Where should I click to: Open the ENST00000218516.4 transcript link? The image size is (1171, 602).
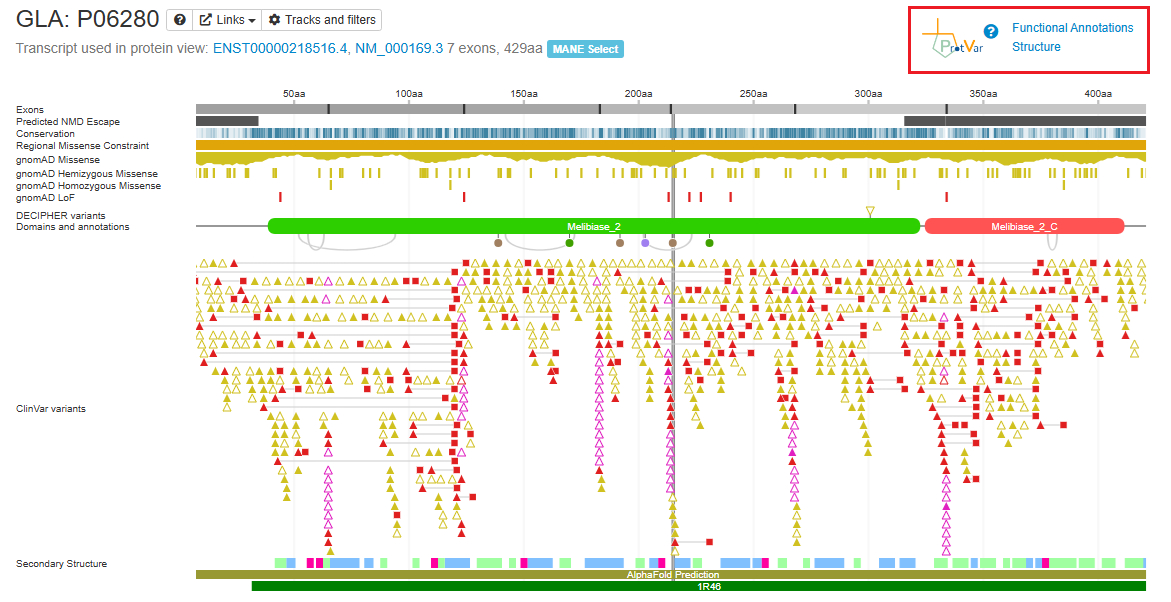click(x=280, y=49)
